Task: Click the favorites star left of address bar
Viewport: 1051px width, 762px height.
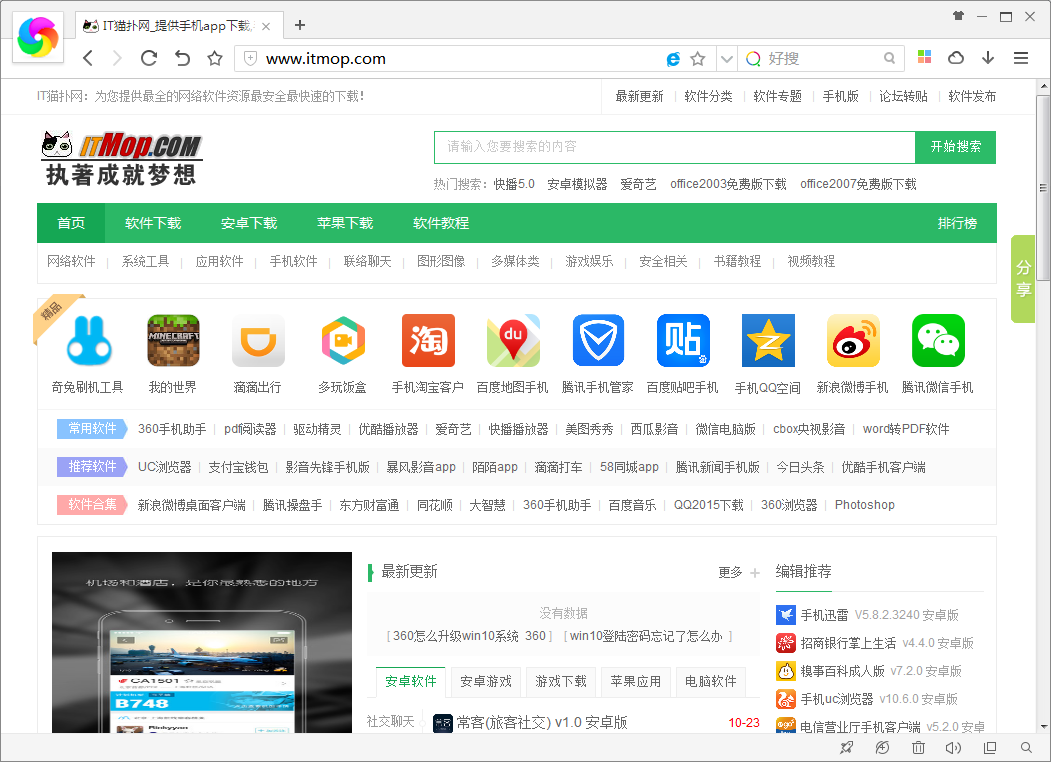Action: [x=214, y=58]
